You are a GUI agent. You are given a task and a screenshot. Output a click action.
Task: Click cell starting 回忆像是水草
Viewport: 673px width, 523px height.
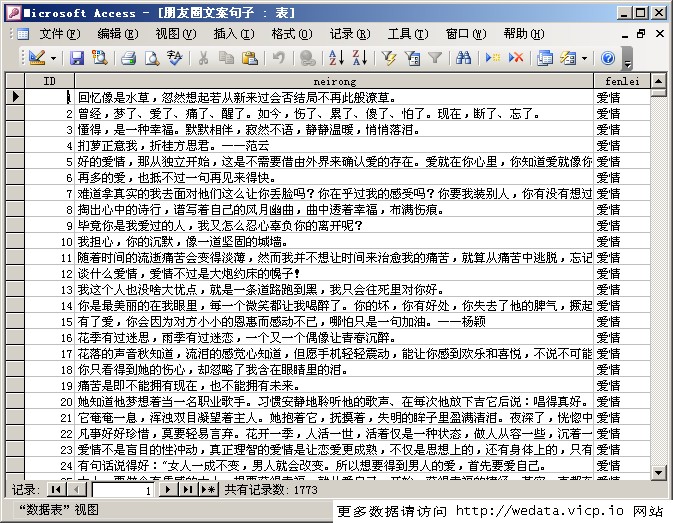click(334, 97)
